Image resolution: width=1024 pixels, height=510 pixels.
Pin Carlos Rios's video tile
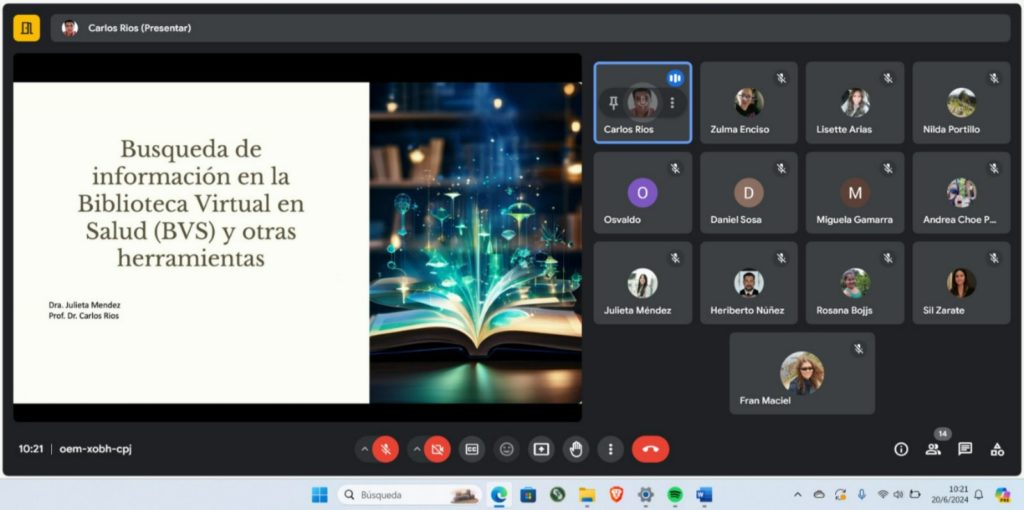(613, 103)
